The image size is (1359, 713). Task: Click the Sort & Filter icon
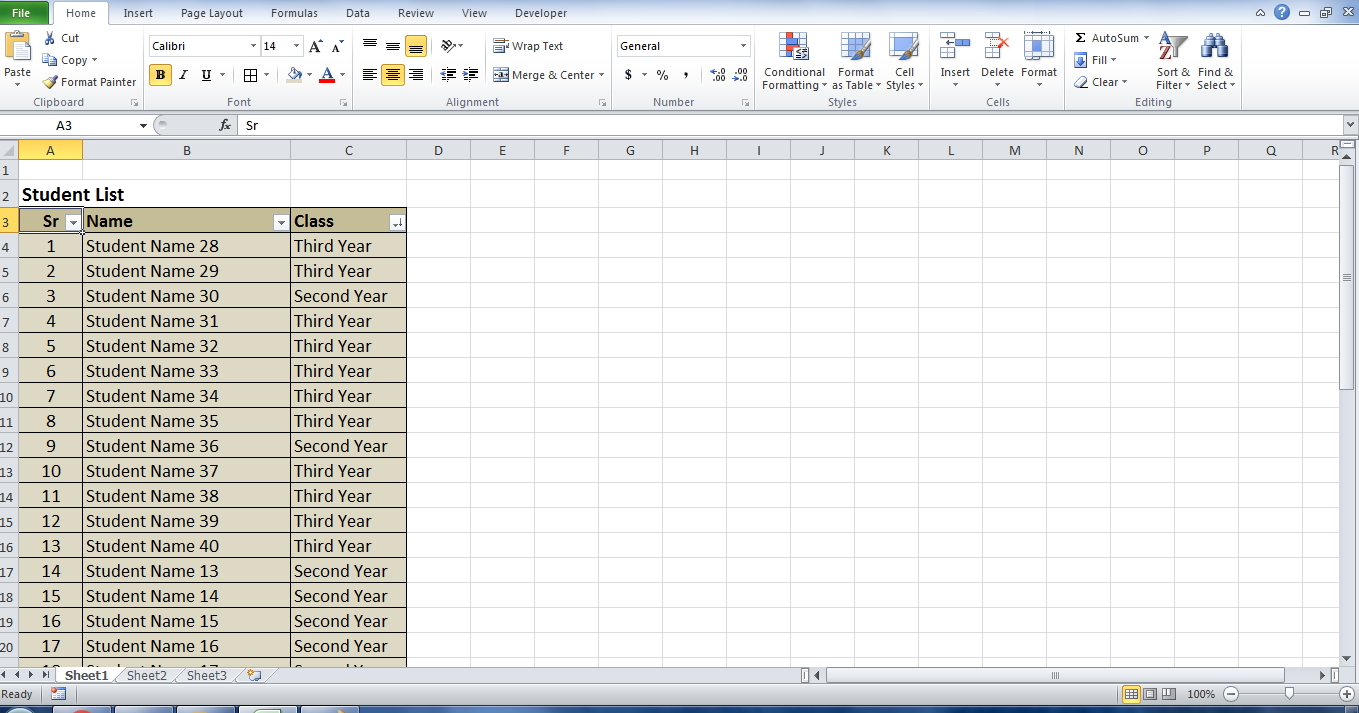click(x=1173, y=46)
